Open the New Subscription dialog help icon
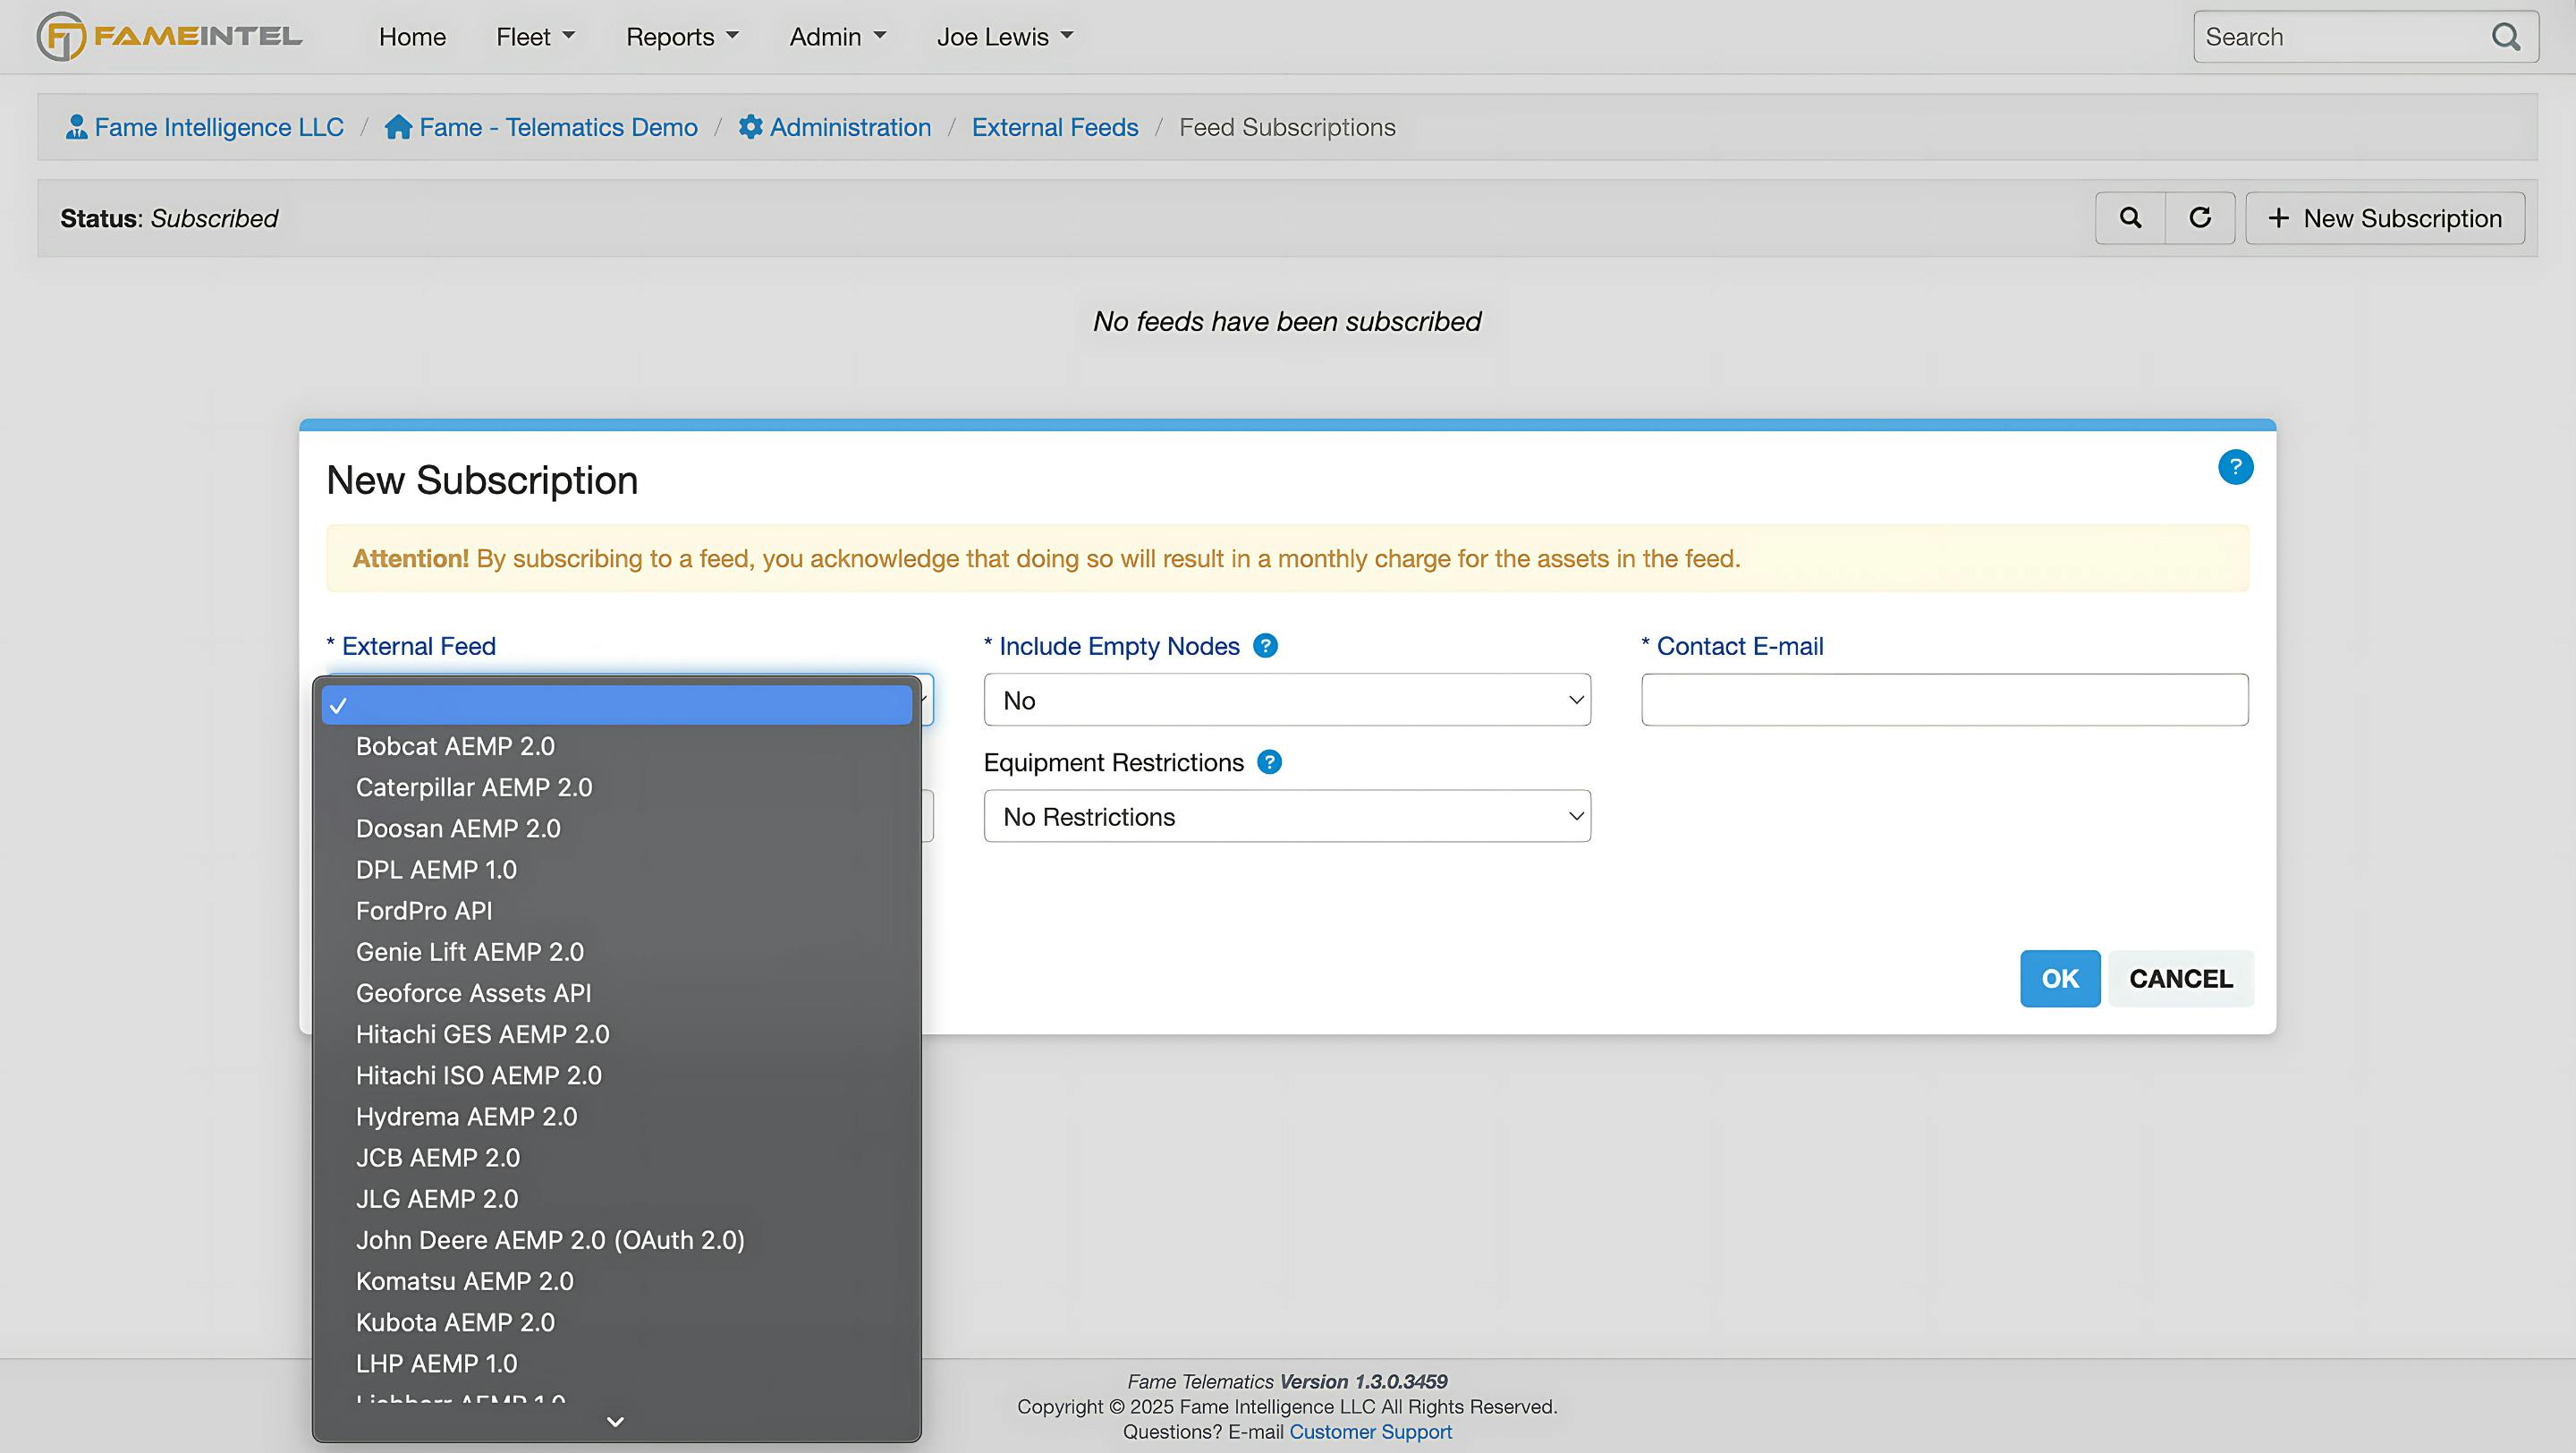The height and width of the screenshot is (1453, 2576). (2235, 467)
